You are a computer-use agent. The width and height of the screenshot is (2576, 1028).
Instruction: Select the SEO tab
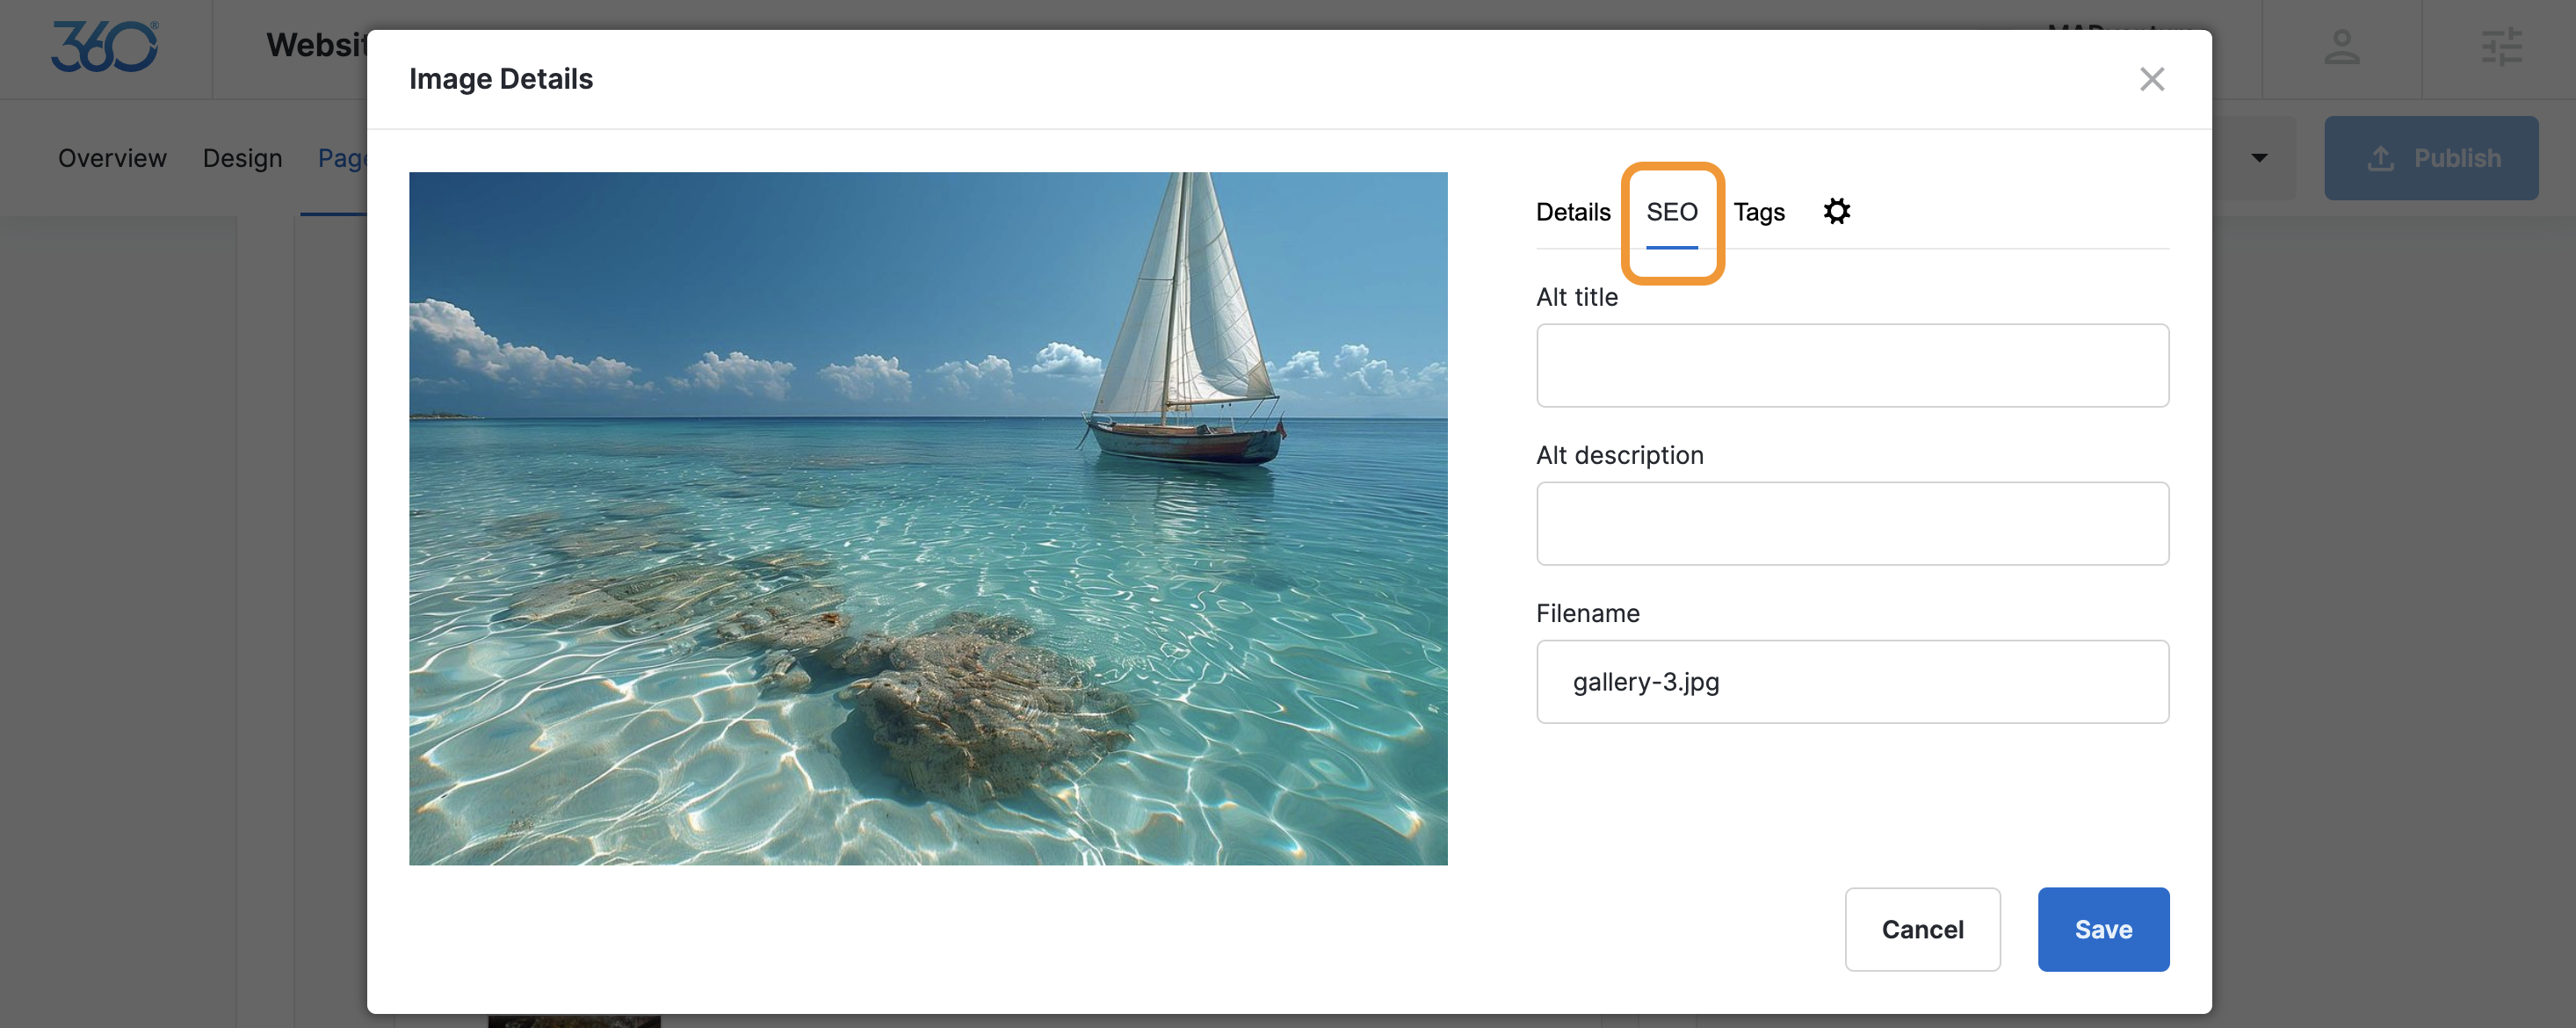click(1671, 212)
